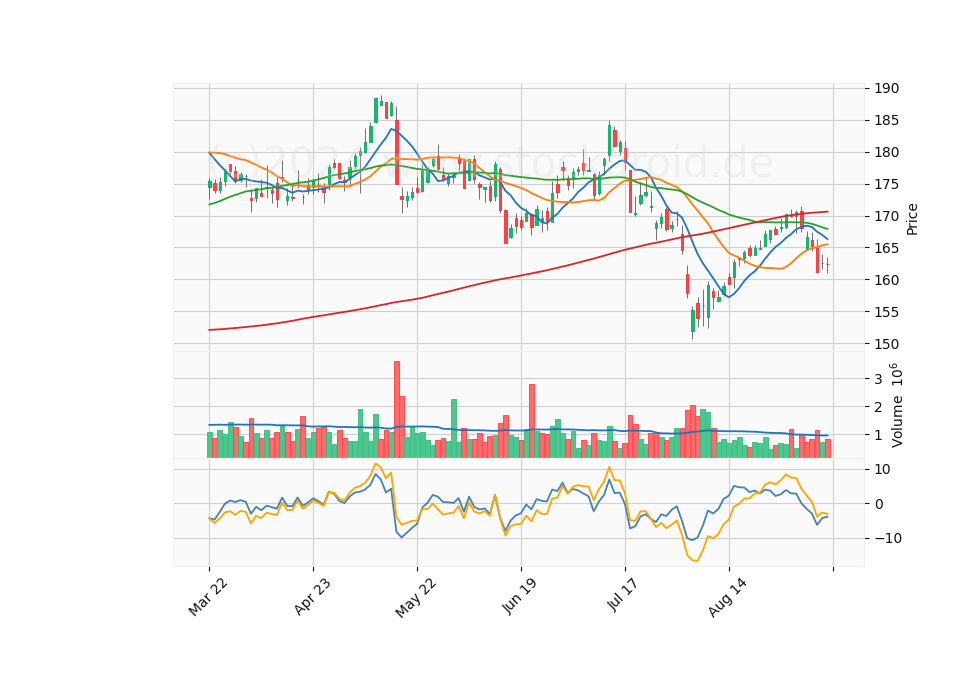The height and width of the screenshot is (690, 960).
Task: Click the tallest red volume bar in May
Action: click(397, 410)
